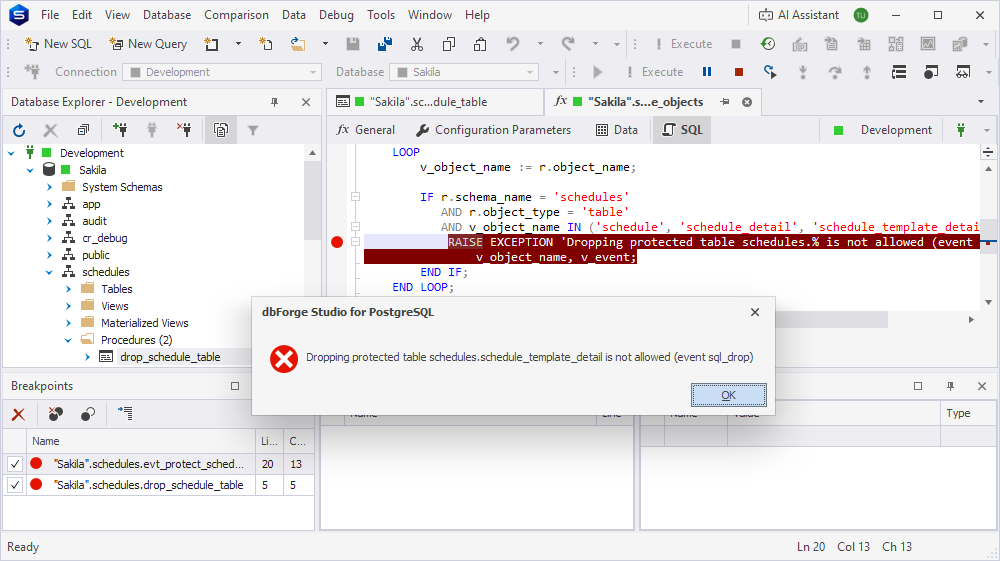This screenshot has width=1000, height=561.
Task: Click the Delete Connection plug with red X
Action: tap(184, 131)
